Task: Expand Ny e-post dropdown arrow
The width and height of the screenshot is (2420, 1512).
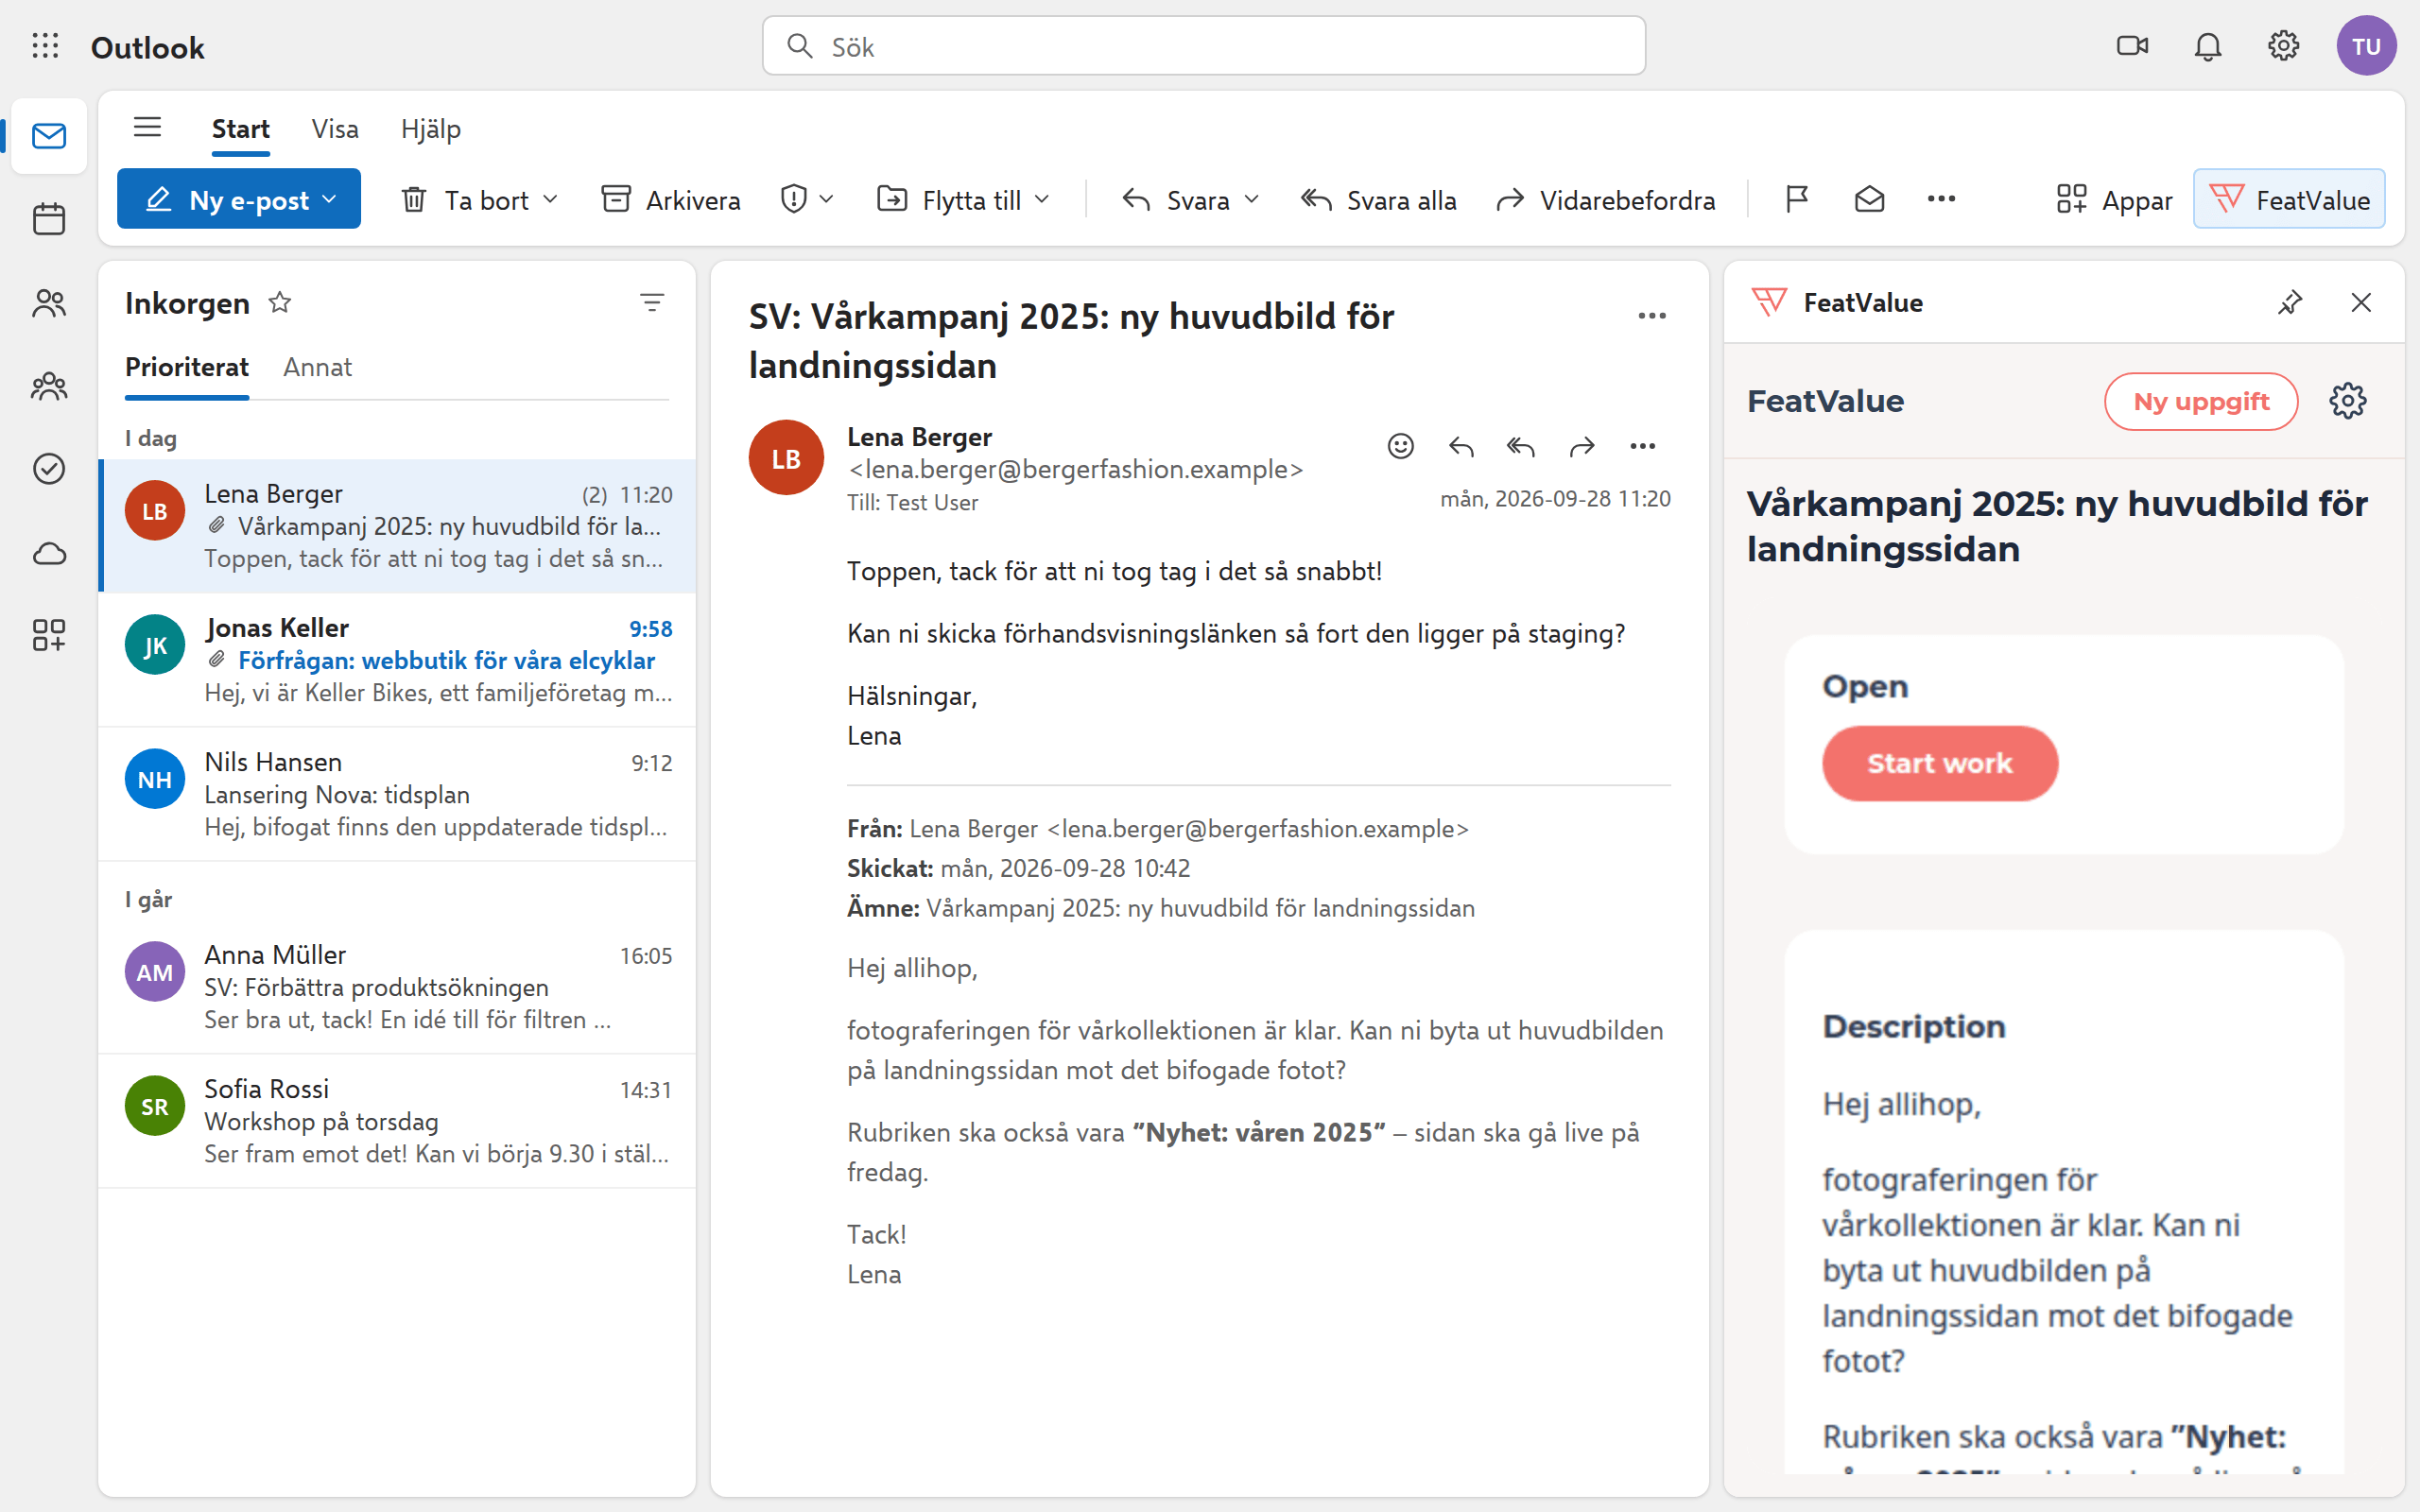Action: point(330,200)
